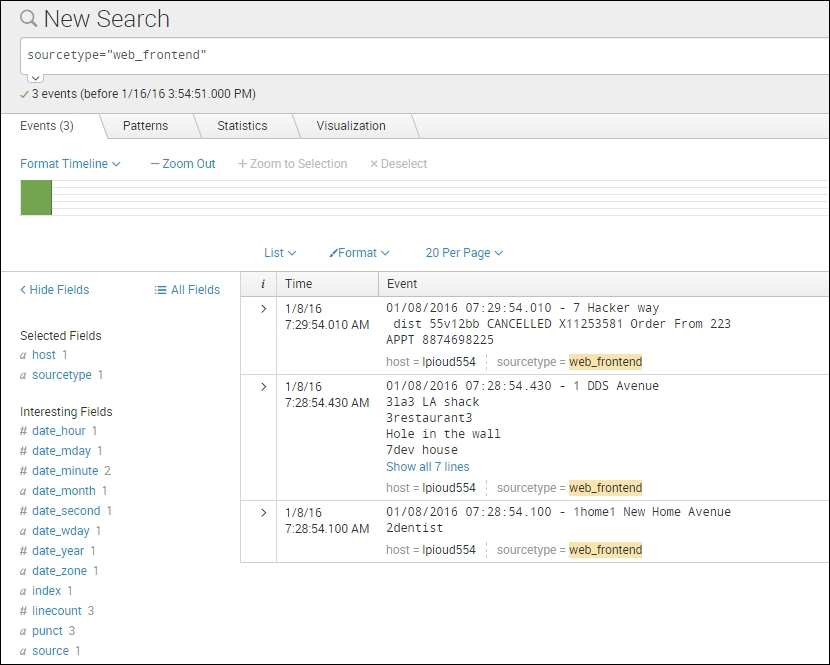Open All Fields list
Image resolution: width=830 pixels, height=665 pixels.
(x=187, y=290)
